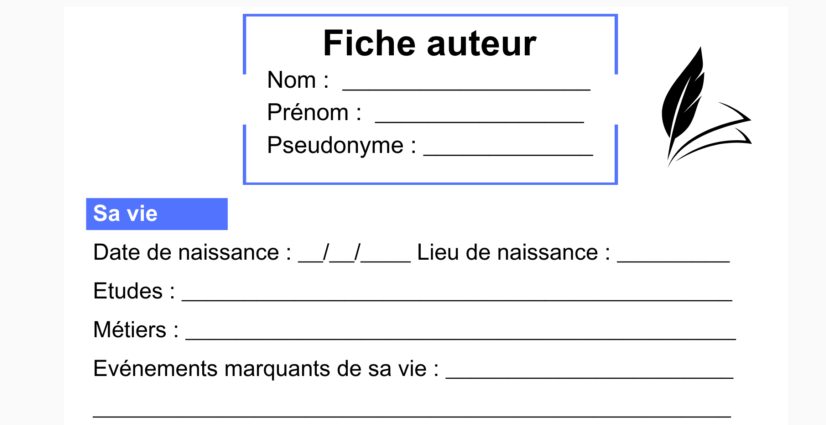Click the birth year blank field
This screenshot has width=826, height=425.
tap(386, 260)
